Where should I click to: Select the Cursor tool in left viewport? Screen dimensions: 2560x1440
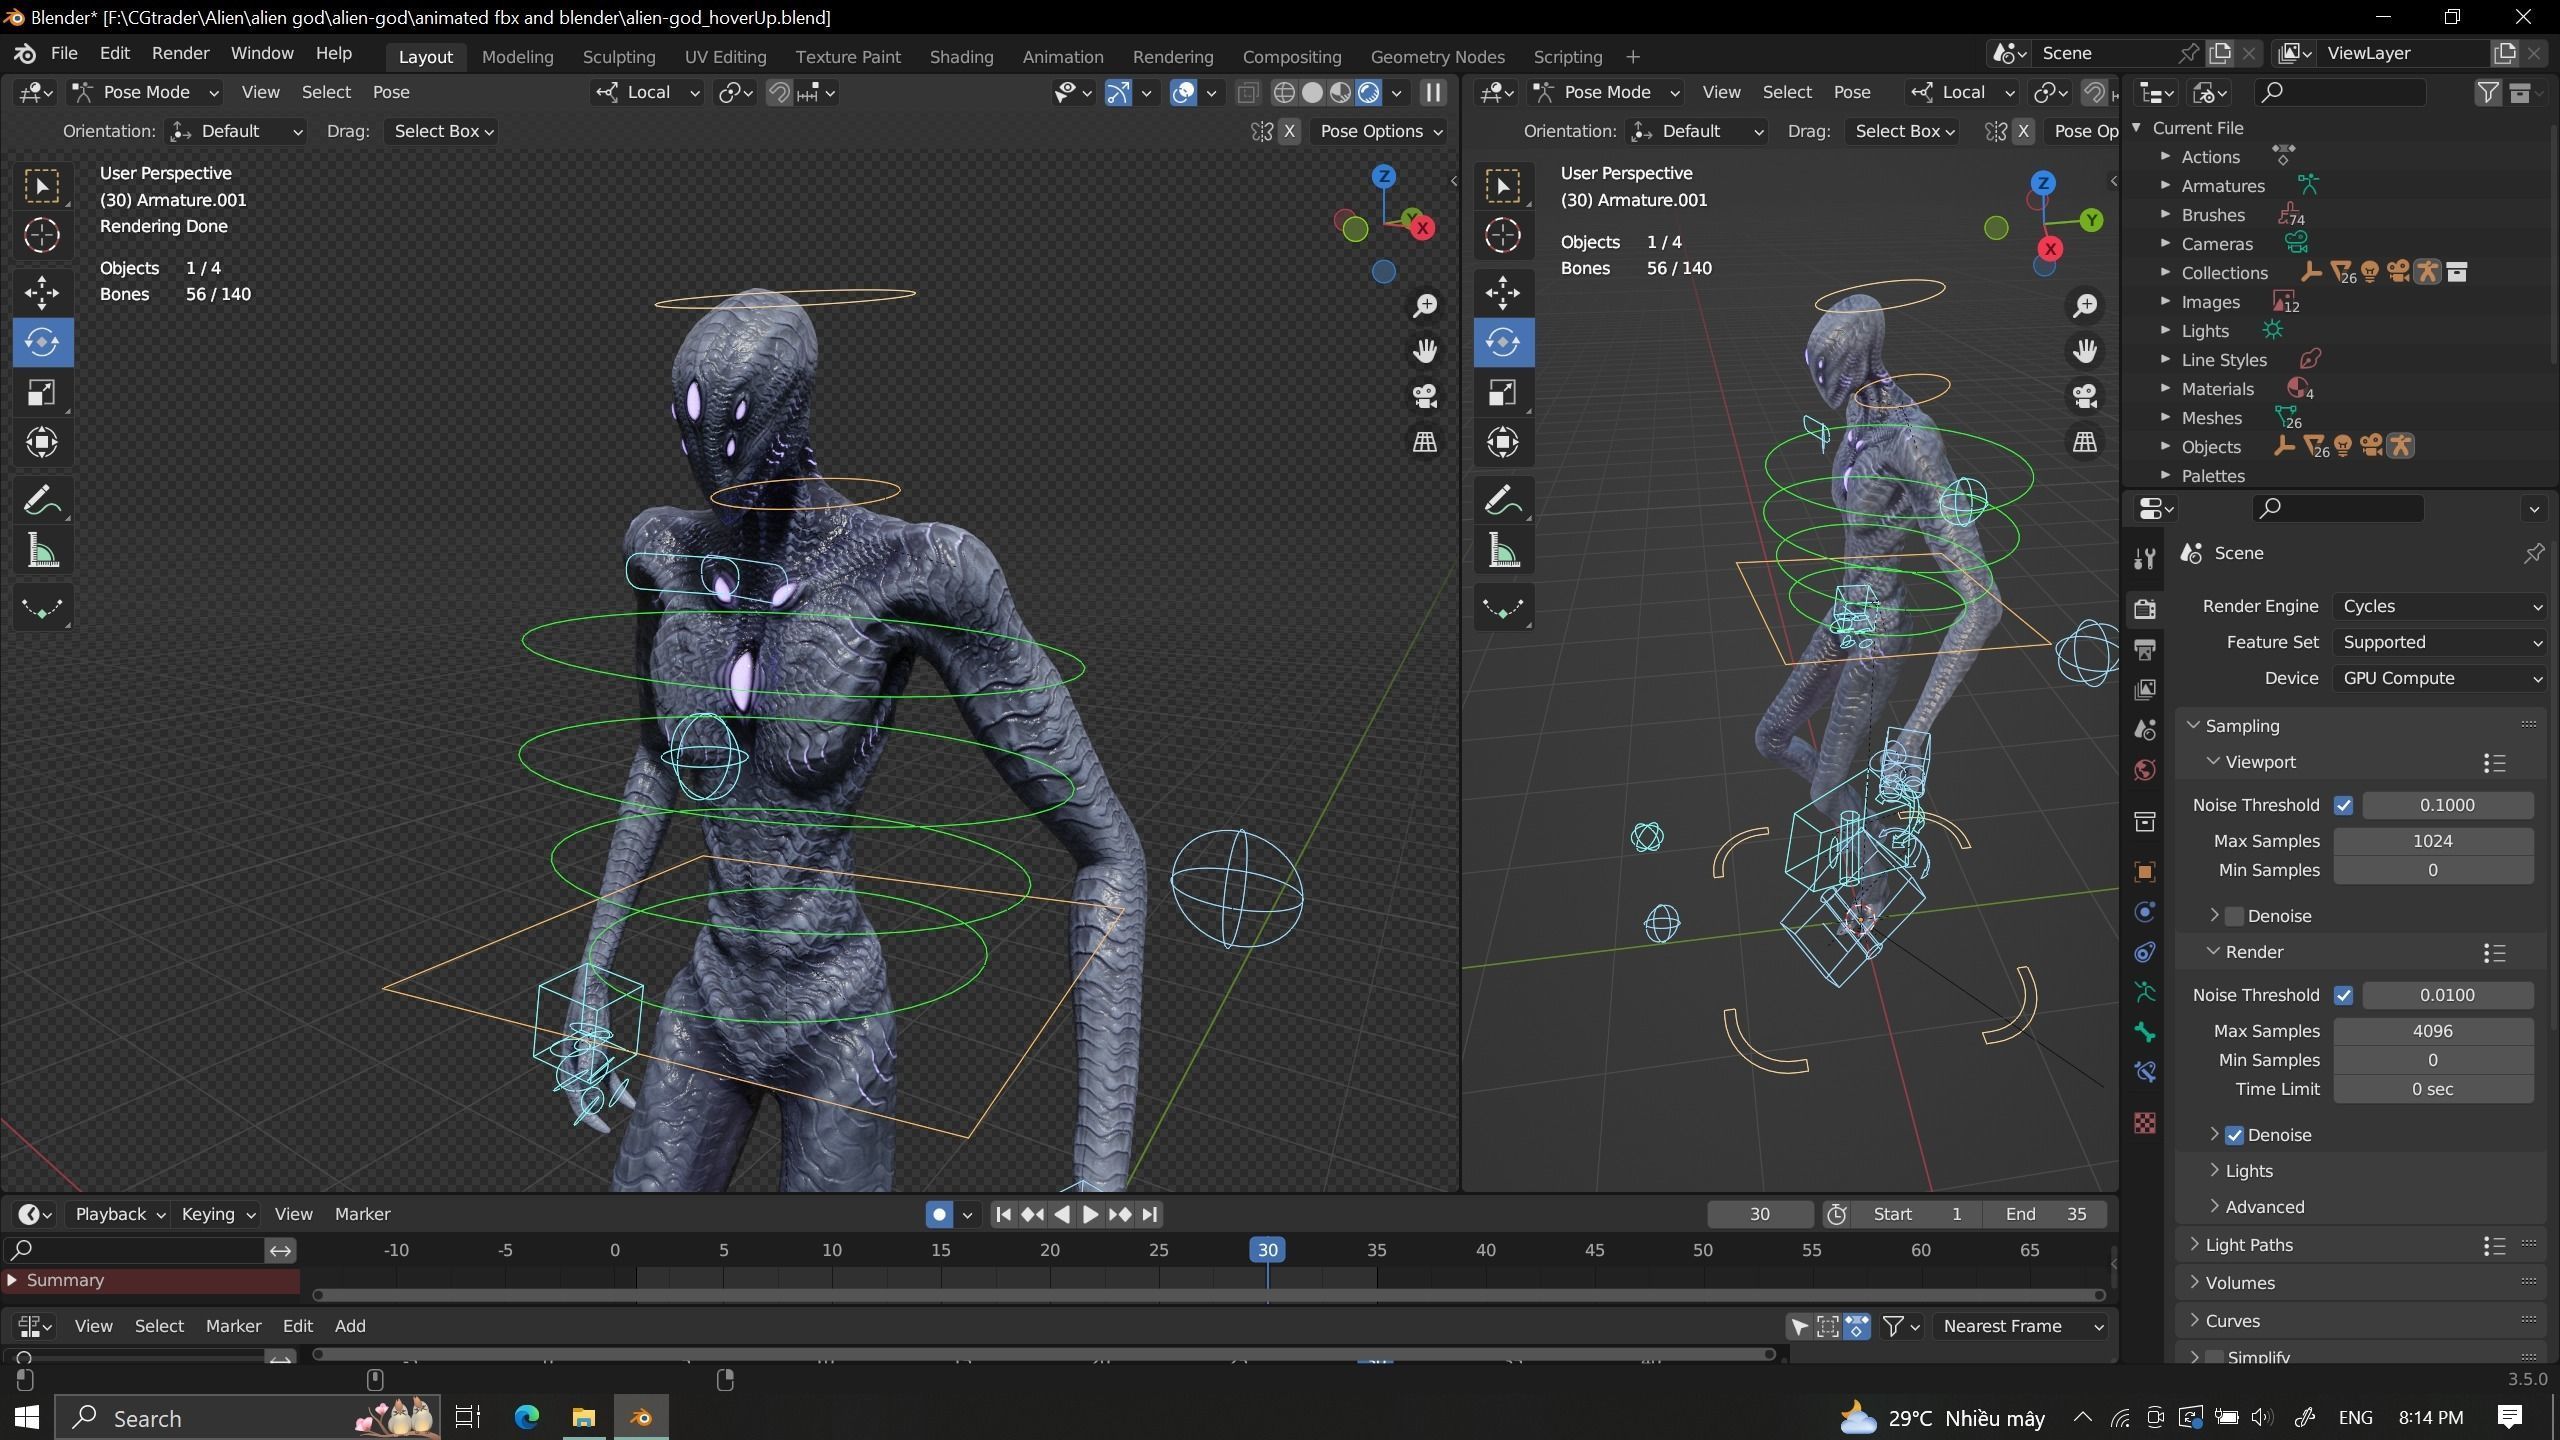pyautogui.click(x=42, y=235)
